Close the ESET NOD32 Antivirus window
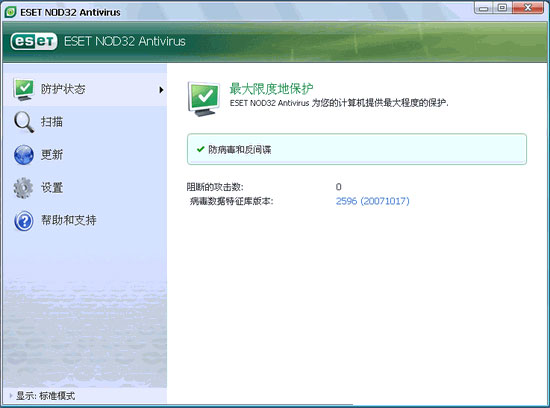This screenshot has height=408, width=550. click(x=528, y=8)
